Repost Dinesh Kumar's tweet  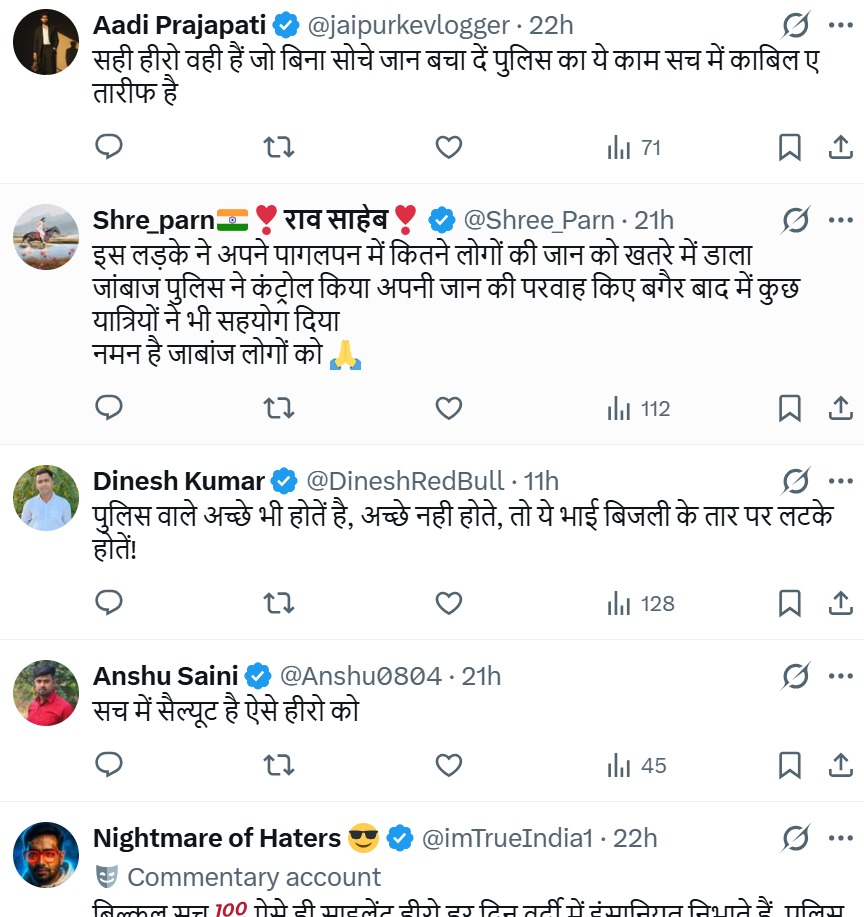(x=278, y=603)
